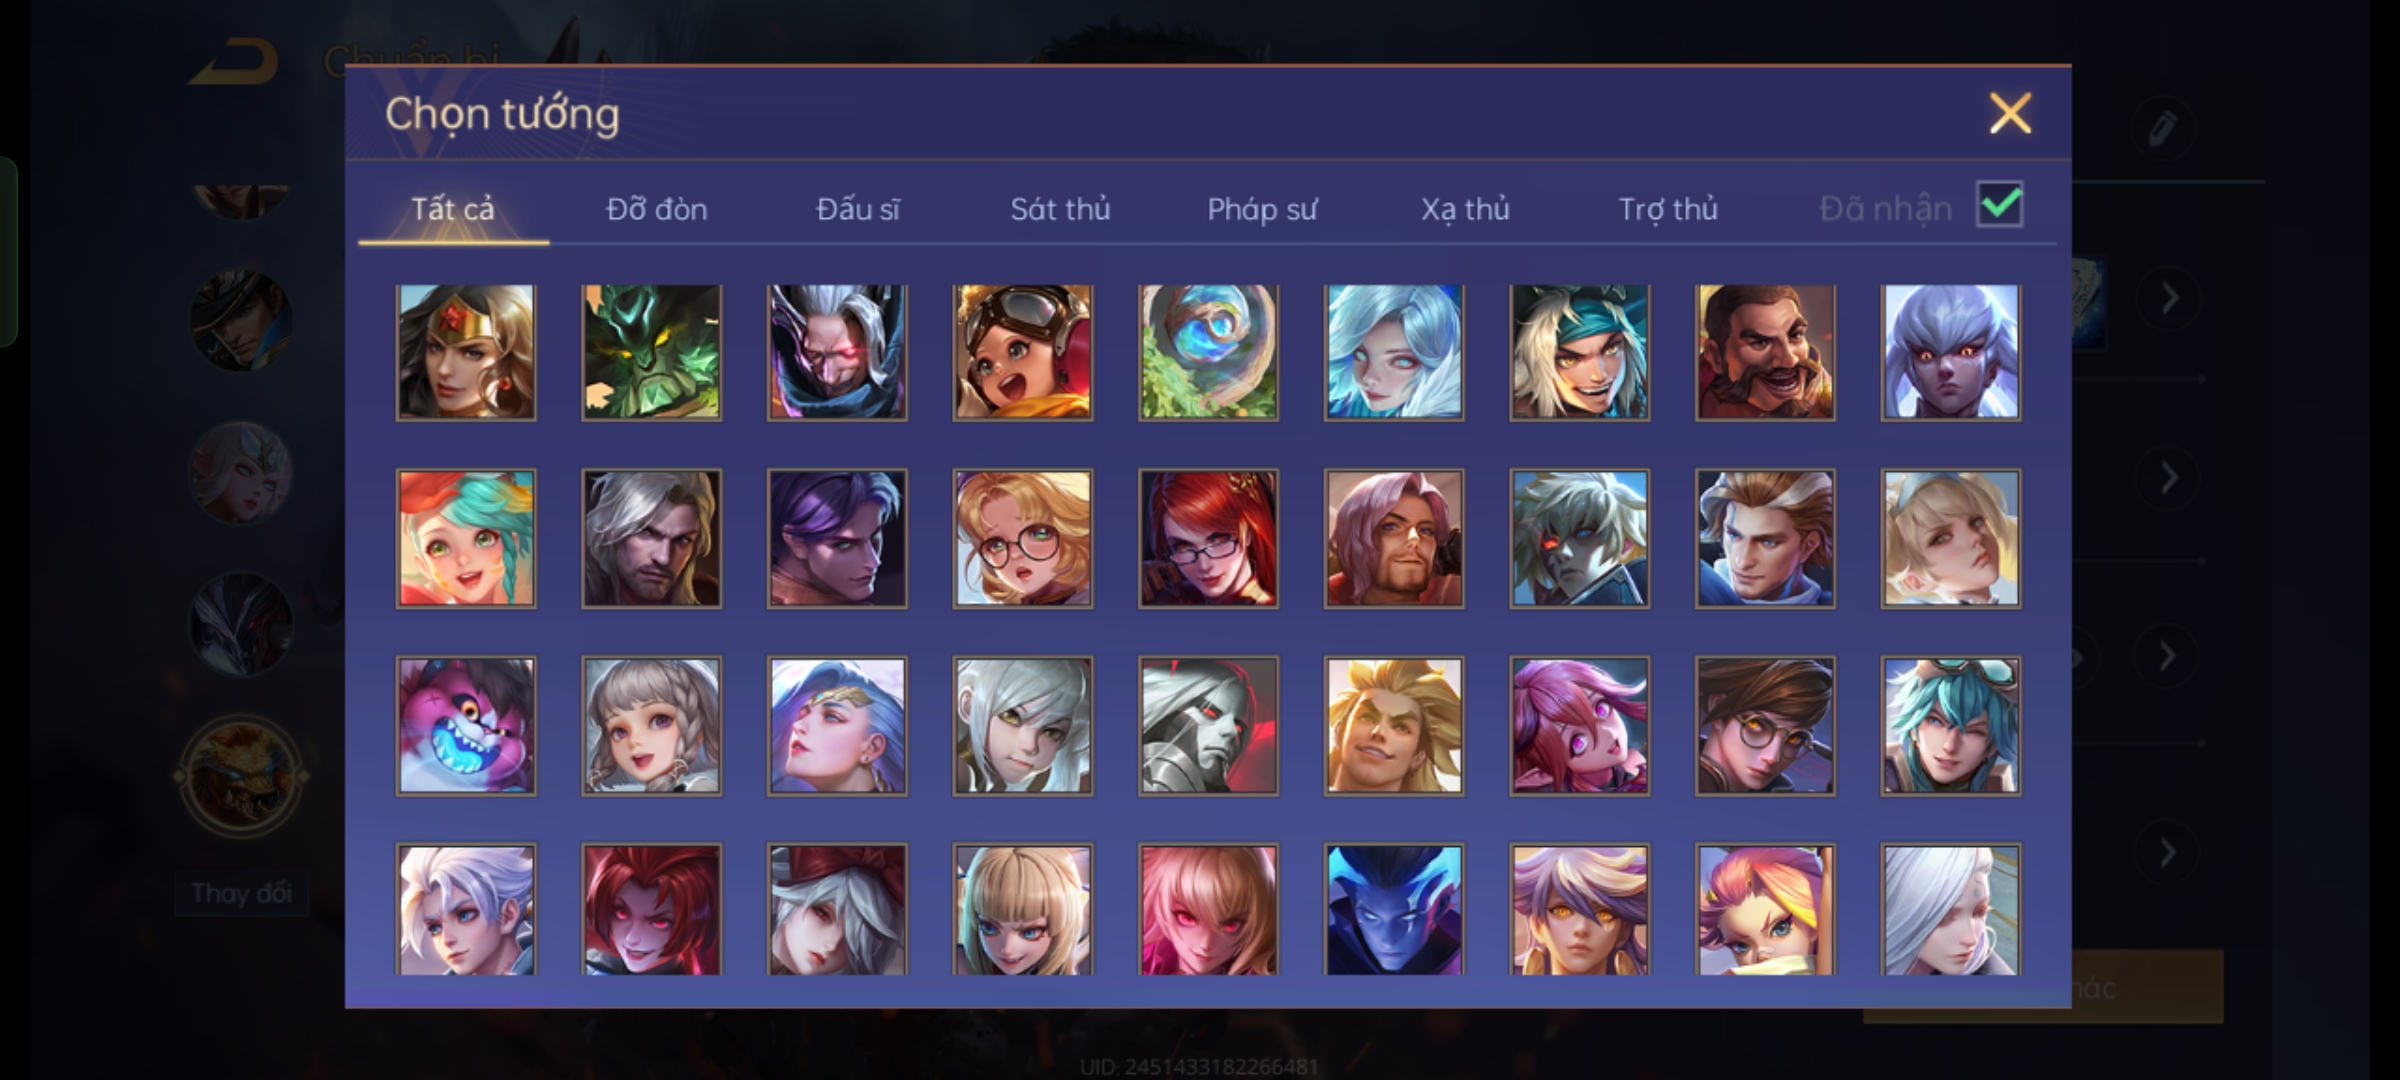Select the Wonder Woman hero portrait
Image resolution: width=2400 pixels, height=1080 pixels.
466,352
